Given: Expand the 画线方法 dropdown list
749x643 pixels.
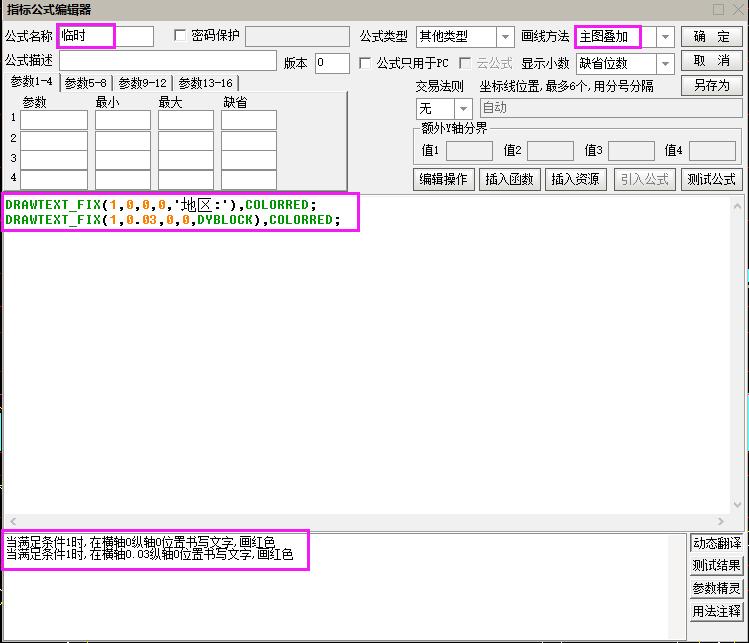Looking at the screenshot, I should [665, 37].
